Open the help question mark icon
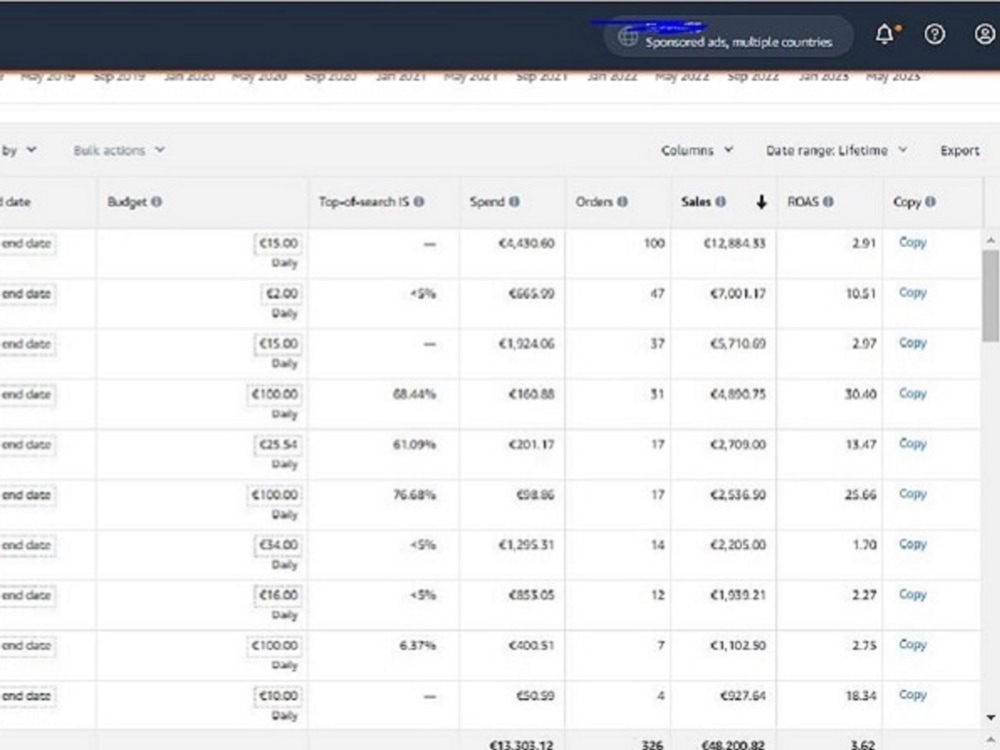 point(935,34)
